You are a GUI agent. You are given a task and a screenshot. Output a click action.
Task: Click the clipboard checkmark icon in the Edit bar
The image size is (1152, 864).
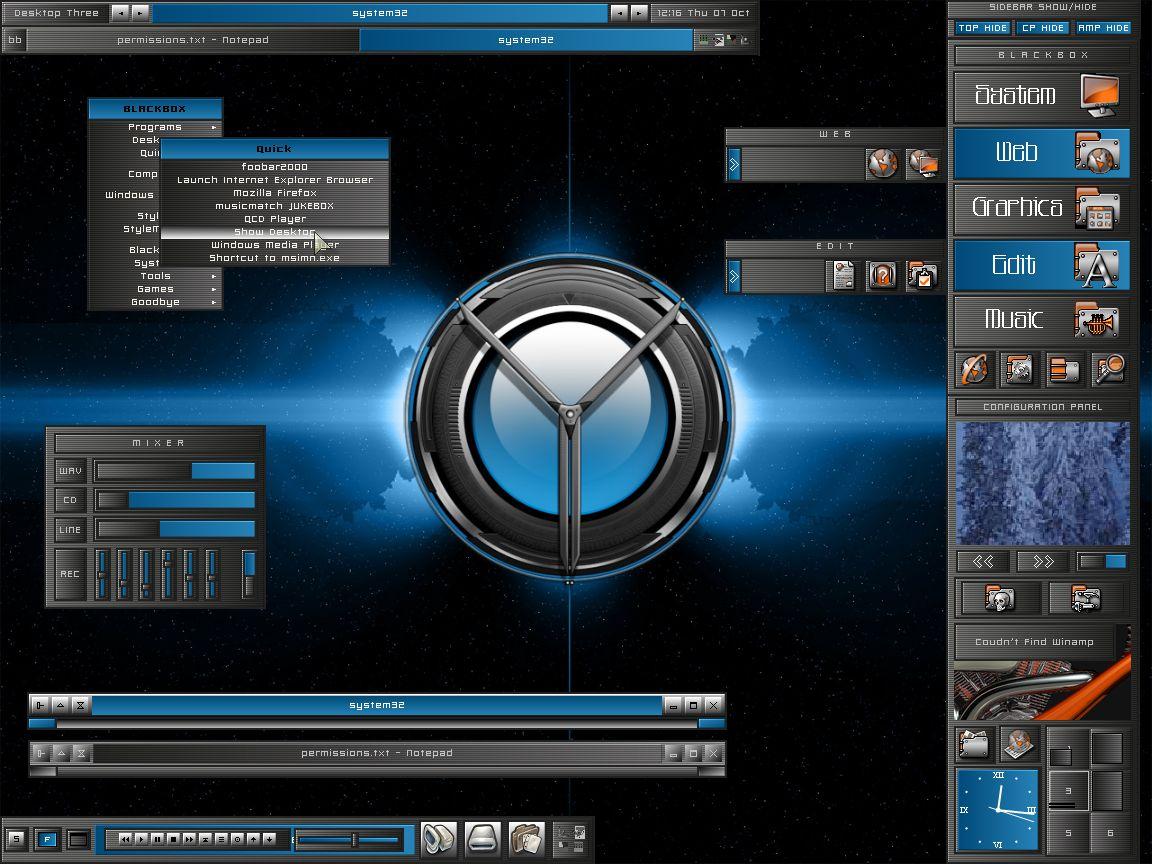point(922,276)
